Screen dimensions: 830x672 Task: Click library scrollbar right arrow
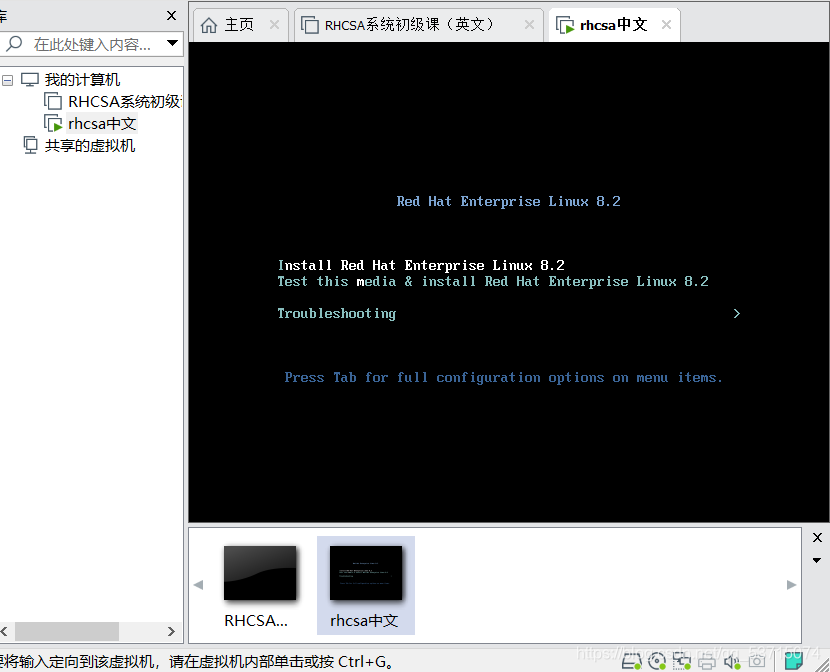pyautogui.click(x=171, y=631)
